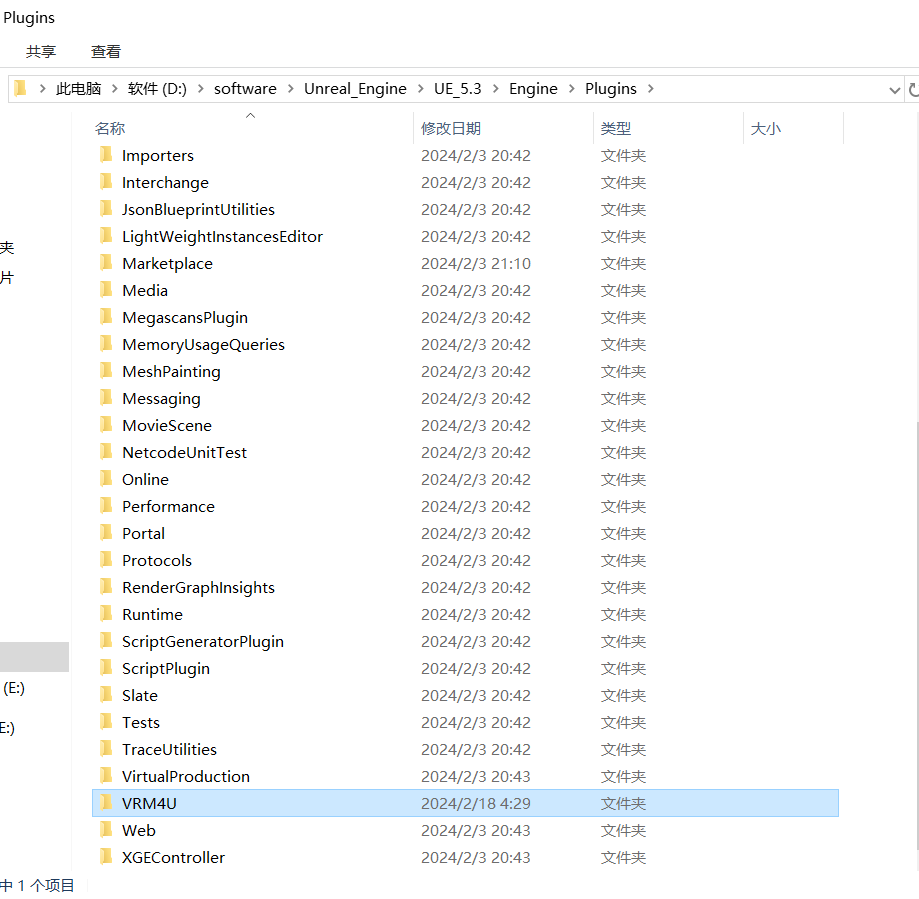This screenshot has height=899, width=919.
Task: Navigate to Unreal_Engine in the breadcrumb
Action: tap(355, 88)
